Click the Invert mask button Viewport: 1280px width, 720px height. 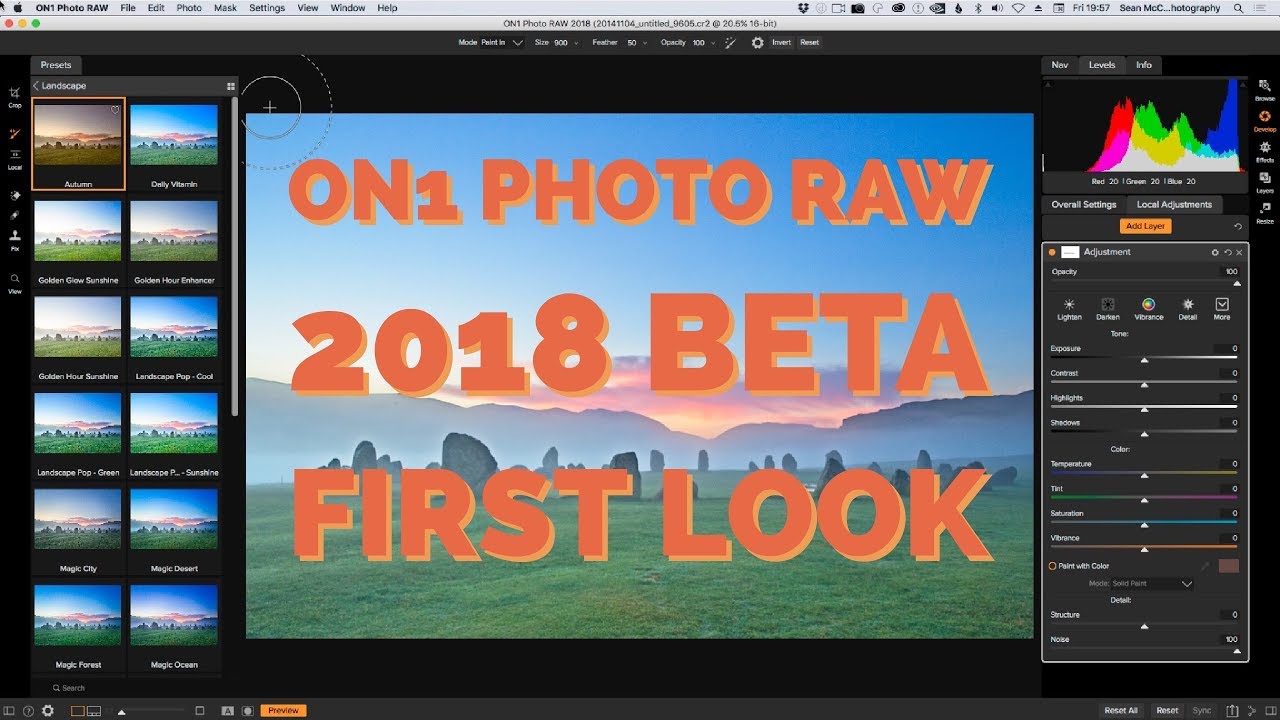(781, 43)
